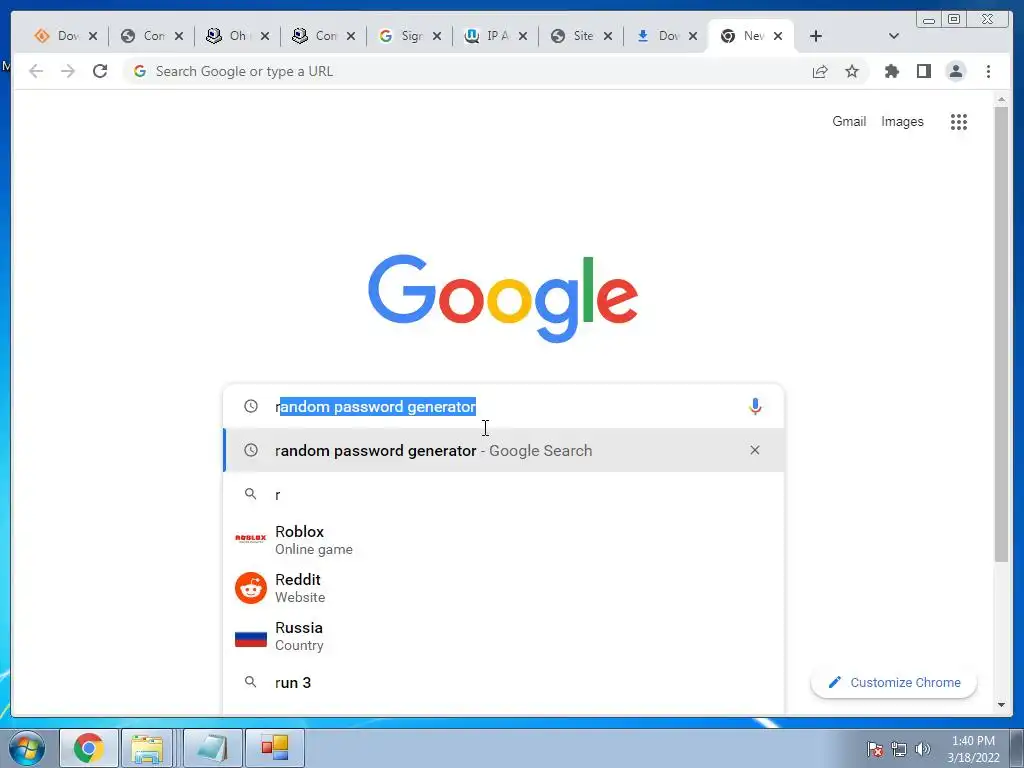Screen dimensions: 1024x768
Task: Switch to the Dow tab with download icon
Action: click(665, 36)
